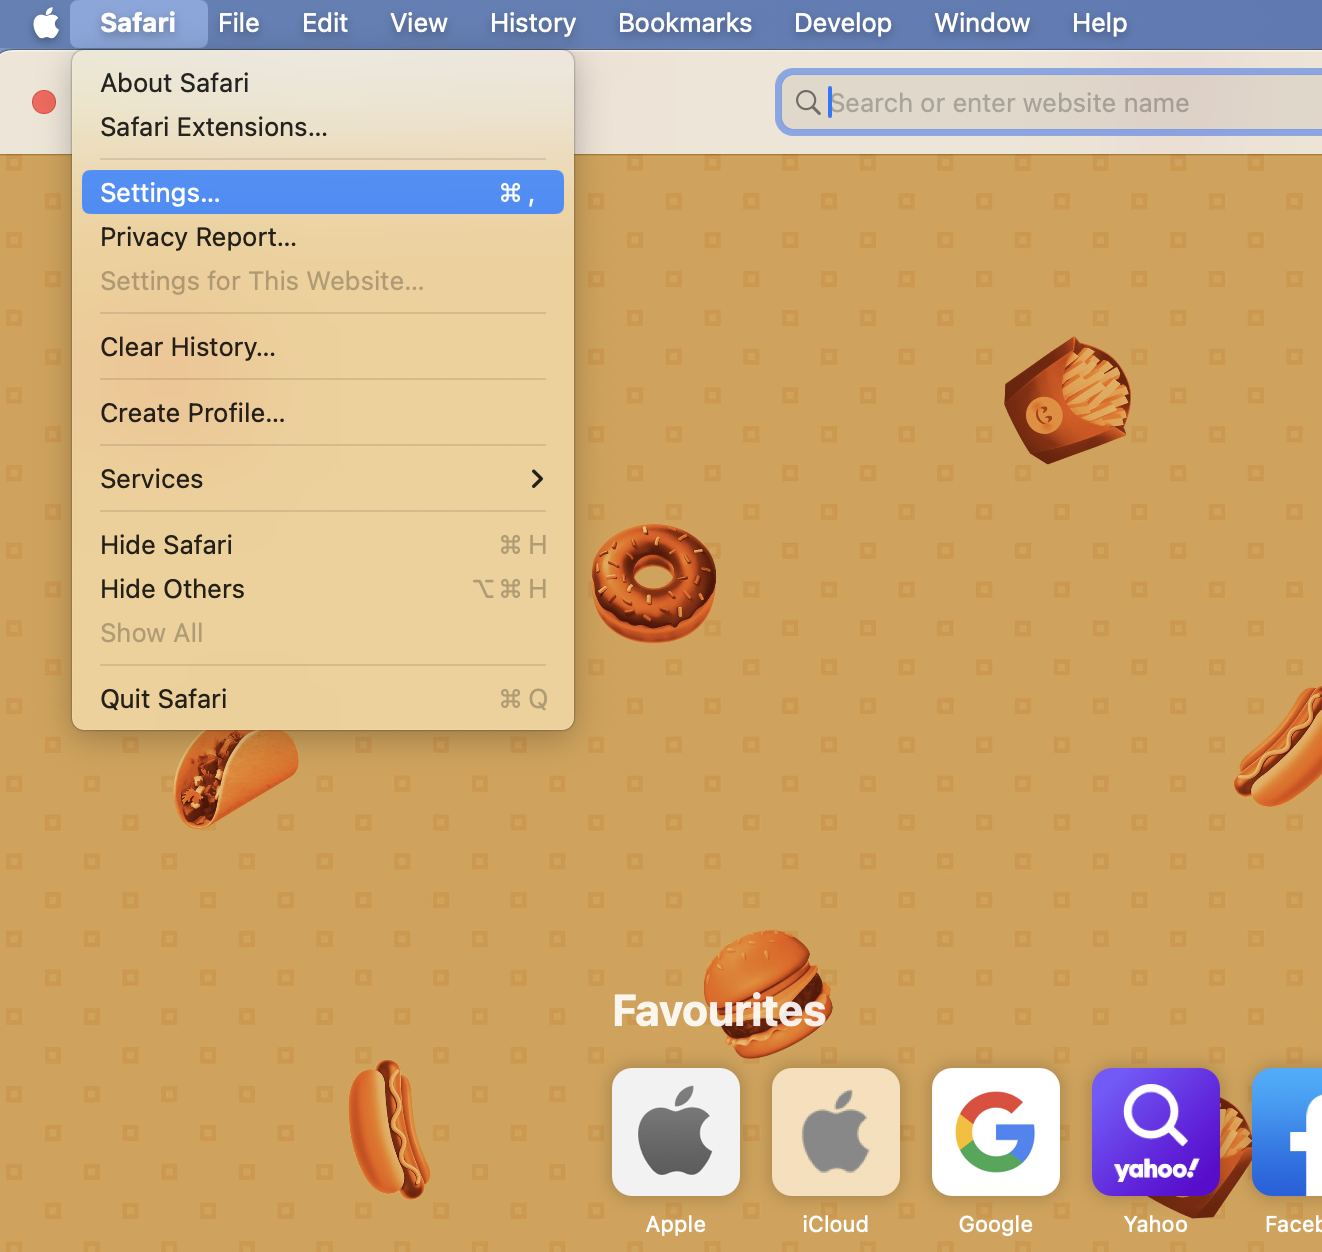Click the magnifying glass in the search field
The image size is (1322, 1252).
click(807, 102)
